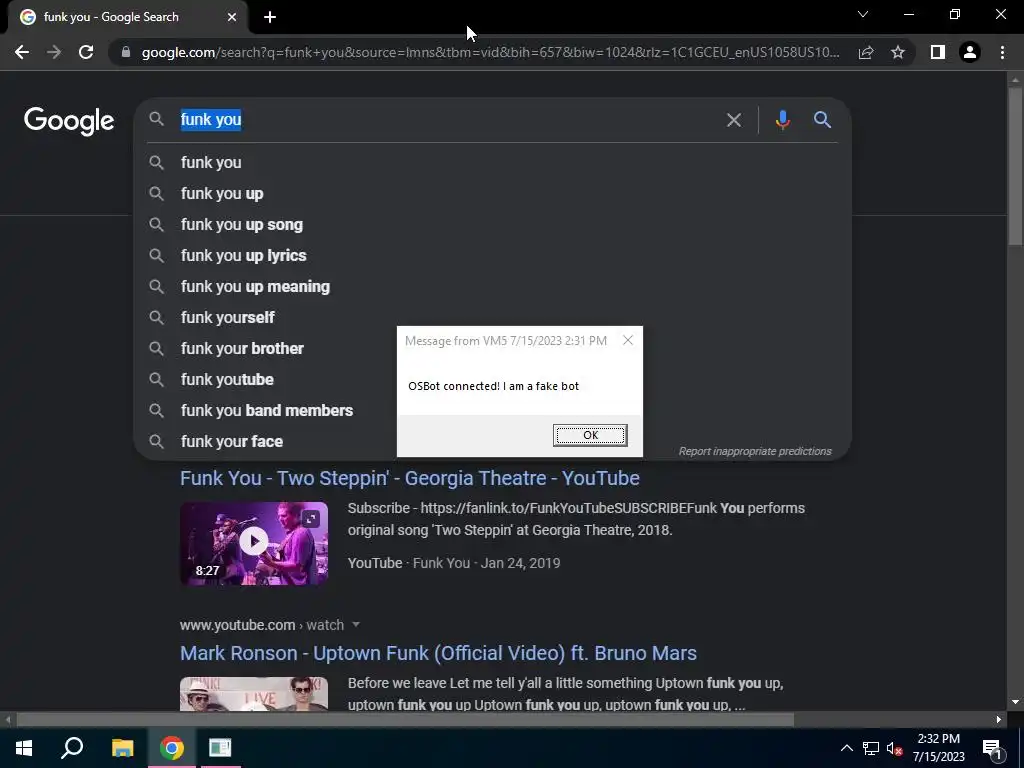Viewport: 1024px width, 768px height.
Task: Click the horizontal scrollbar right arrow
Action: coord(999,720)
